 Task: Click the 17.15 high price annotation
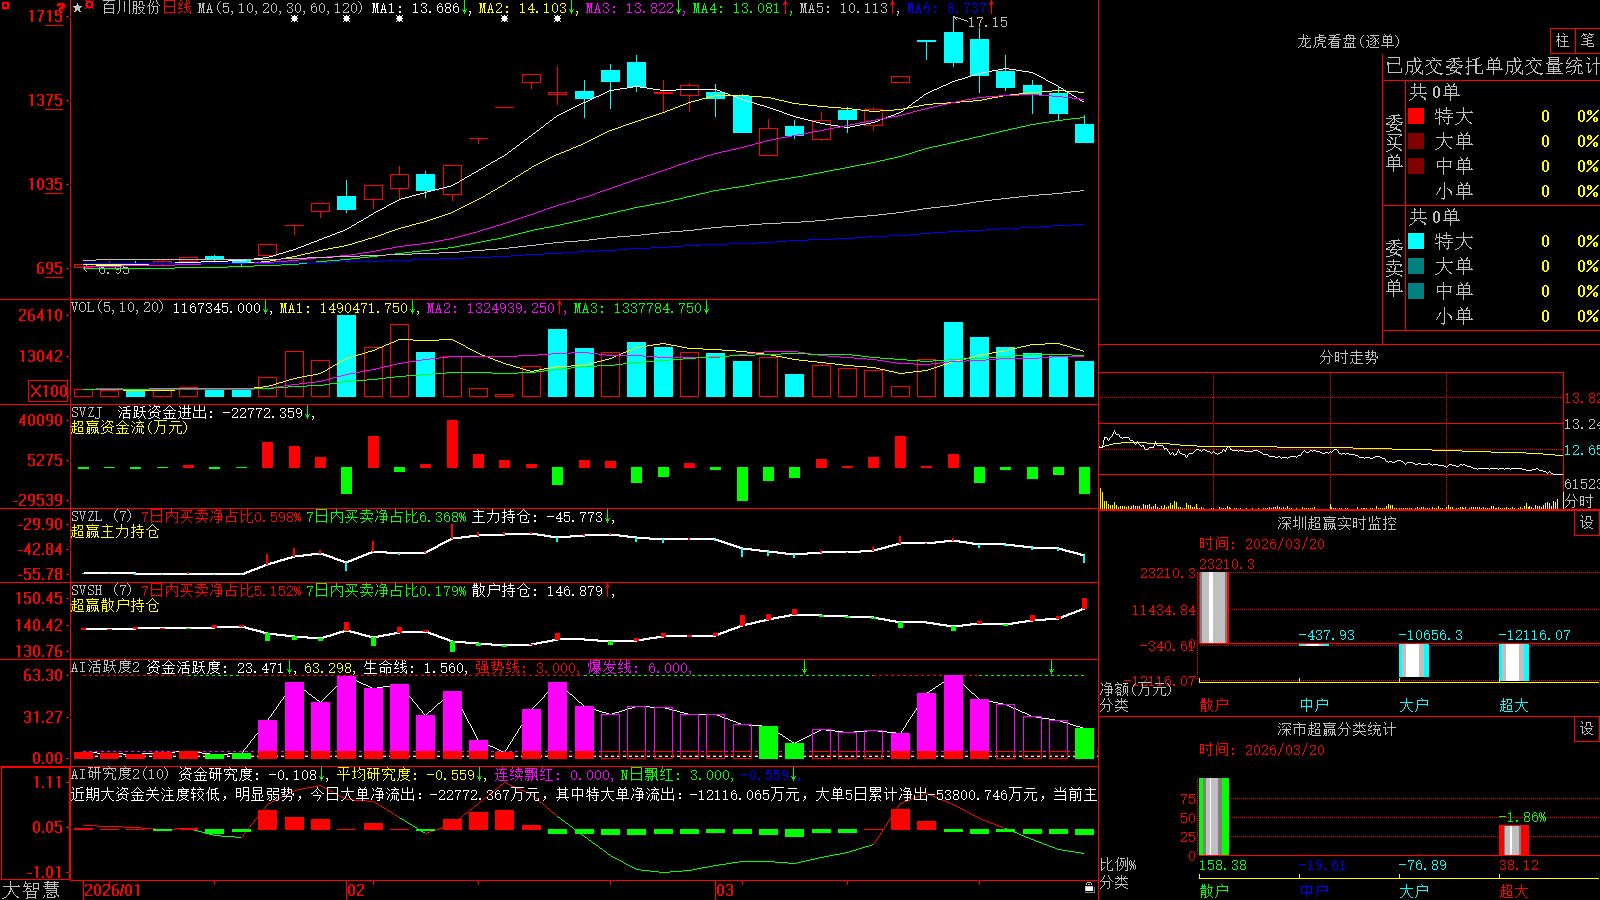coord(987,22)
